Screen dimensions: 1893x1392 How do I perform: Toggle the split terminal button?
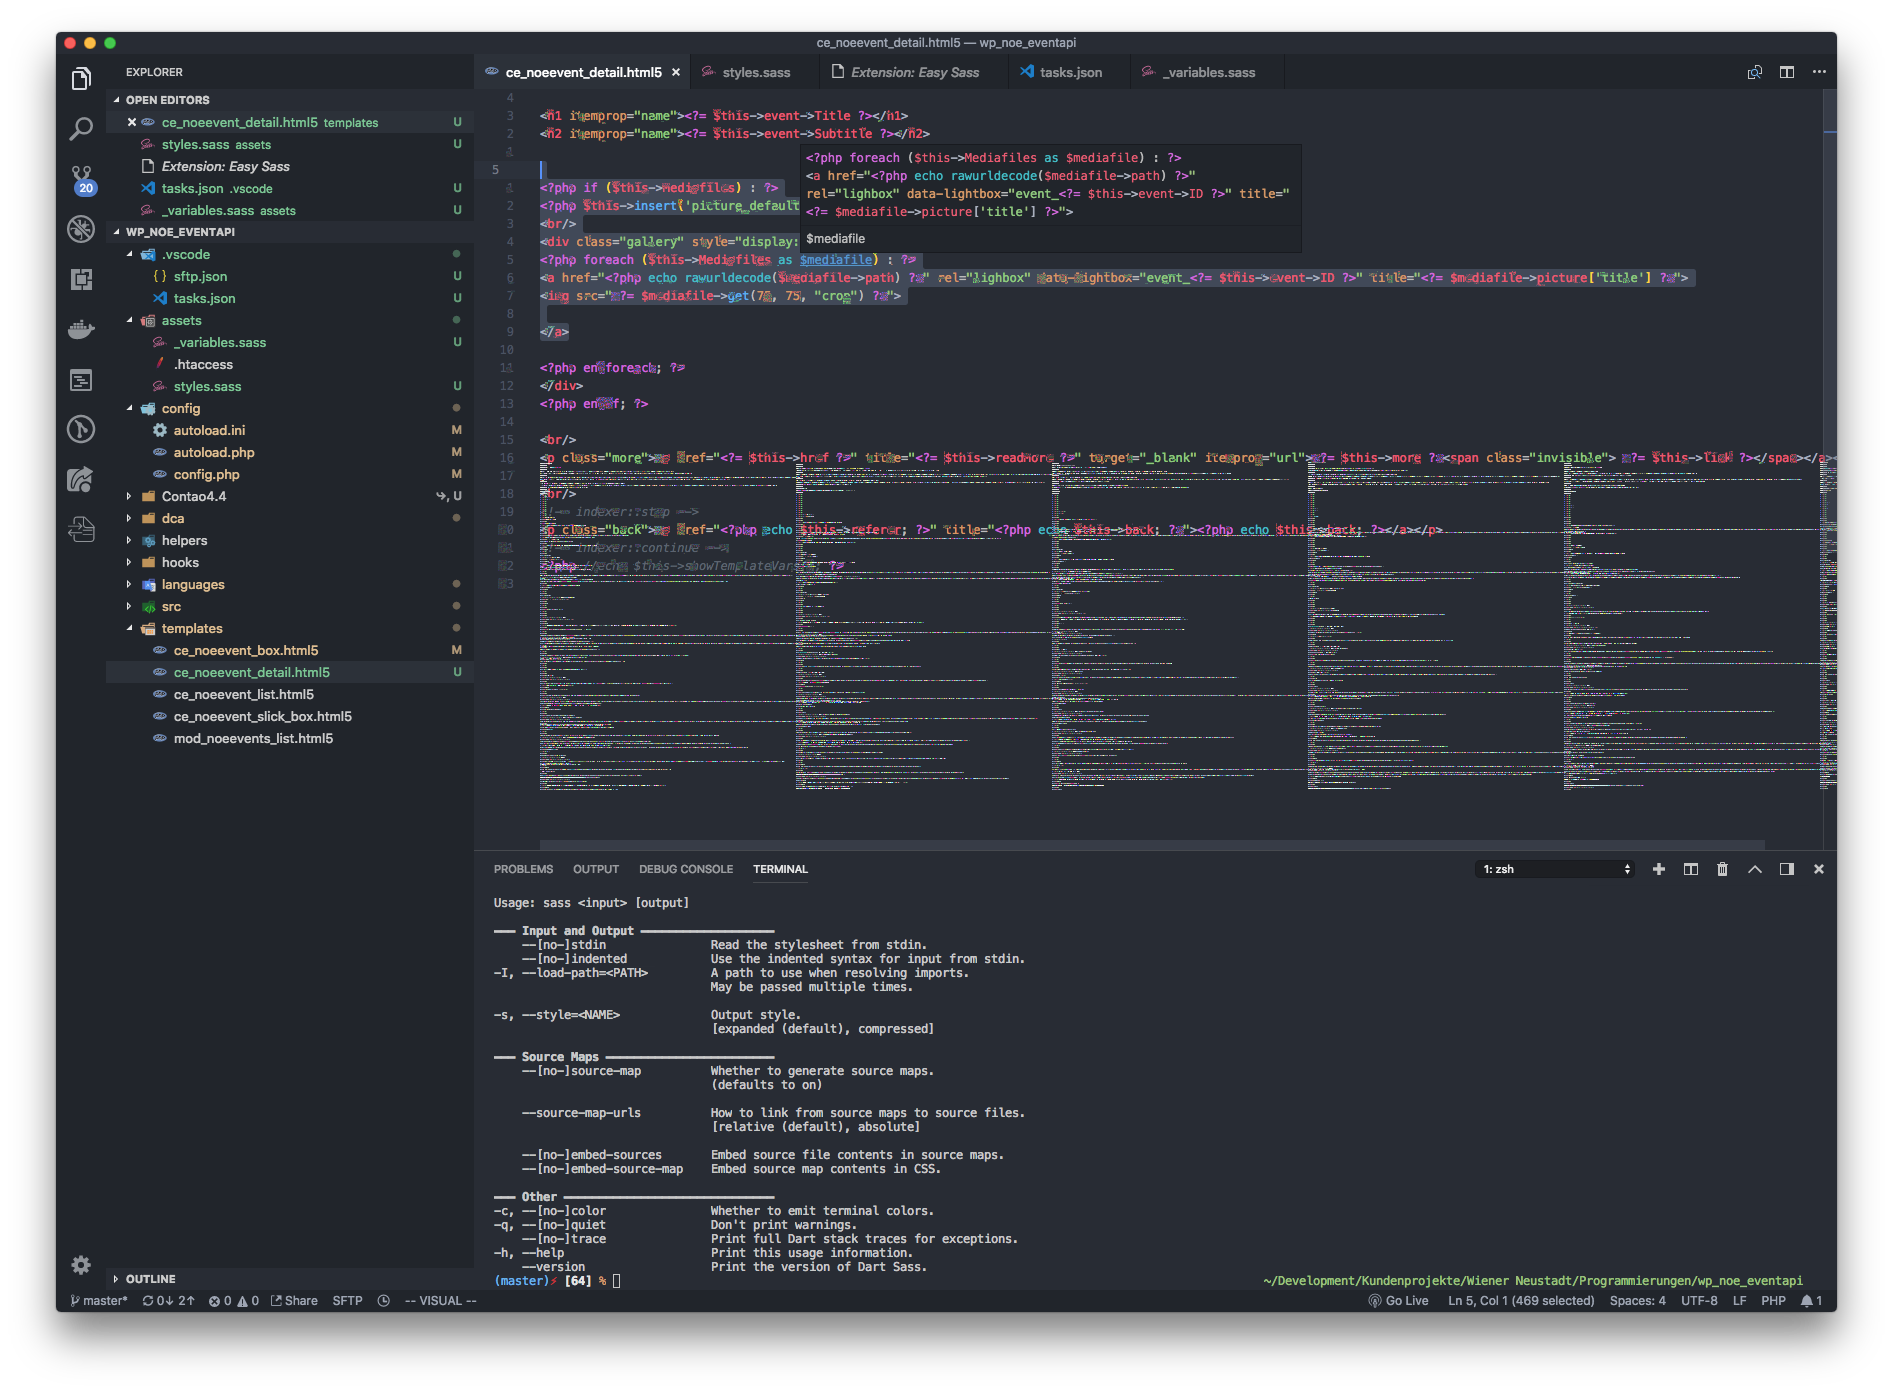click(1691, 869)
